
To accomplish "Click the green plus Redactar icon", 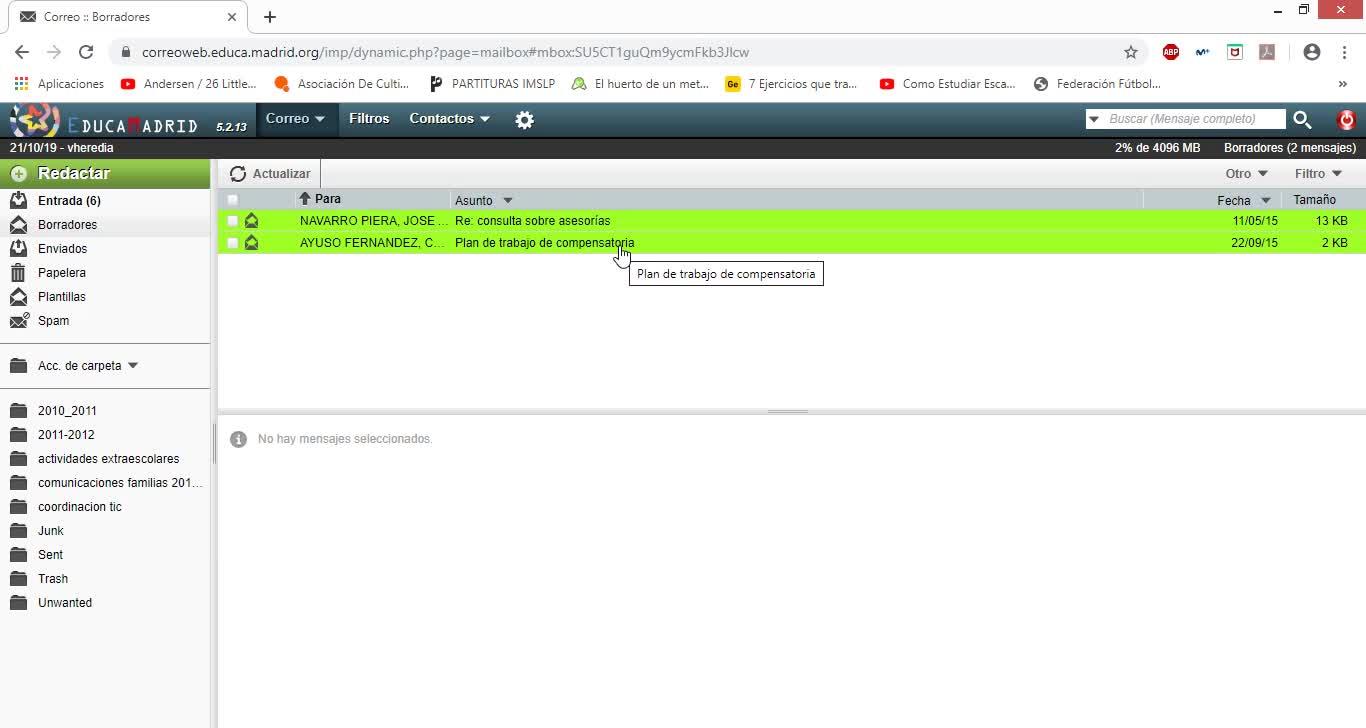I will 18,174.
